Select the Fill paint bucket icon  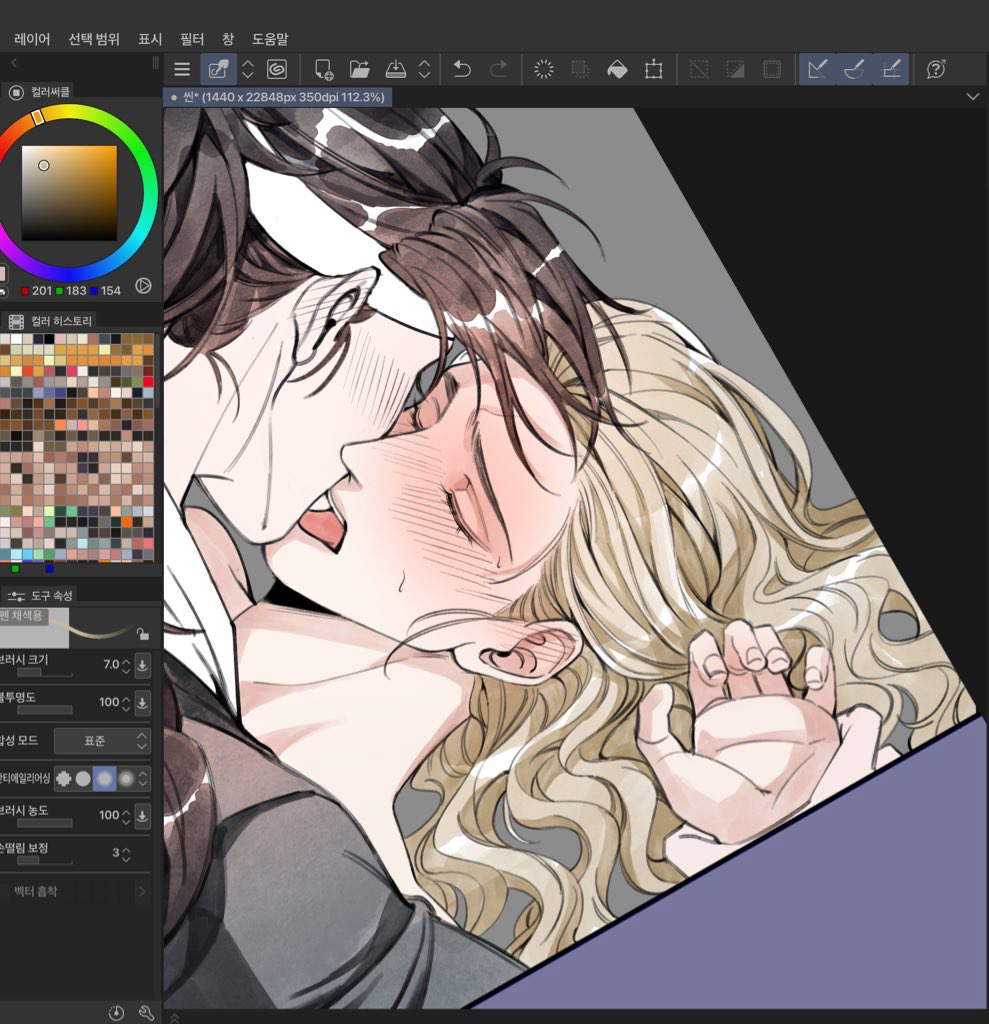pyautogui.click(x=617, y=69)
